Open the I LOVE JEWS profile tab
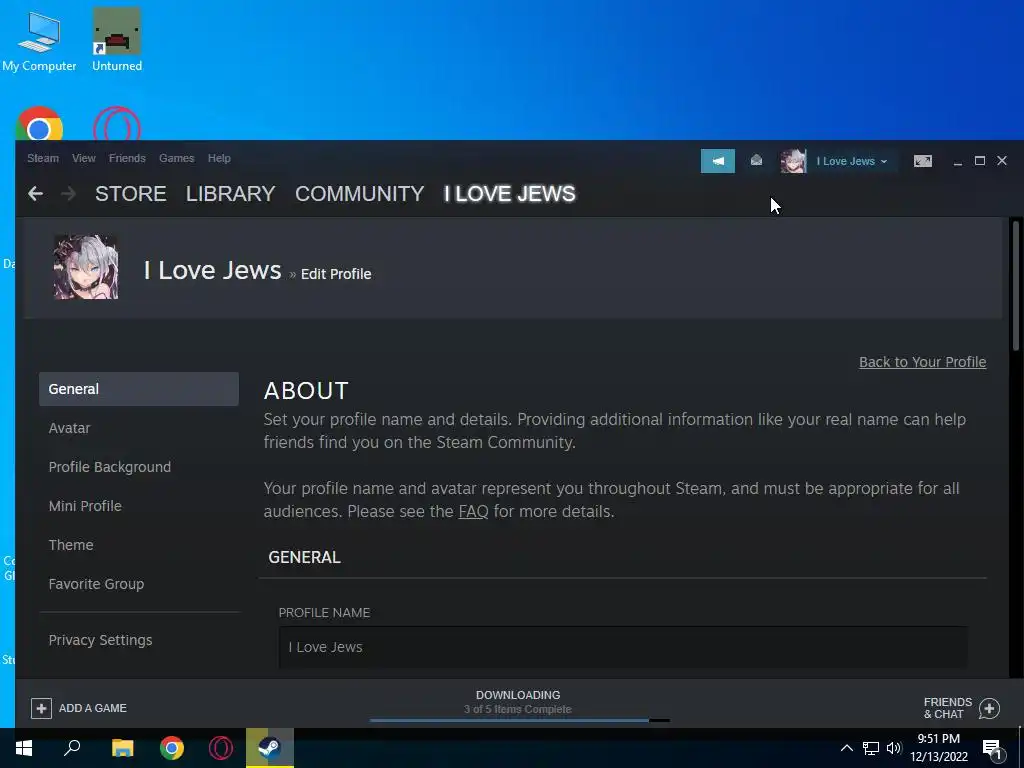The image size is (1024, 768). [509, 193]
